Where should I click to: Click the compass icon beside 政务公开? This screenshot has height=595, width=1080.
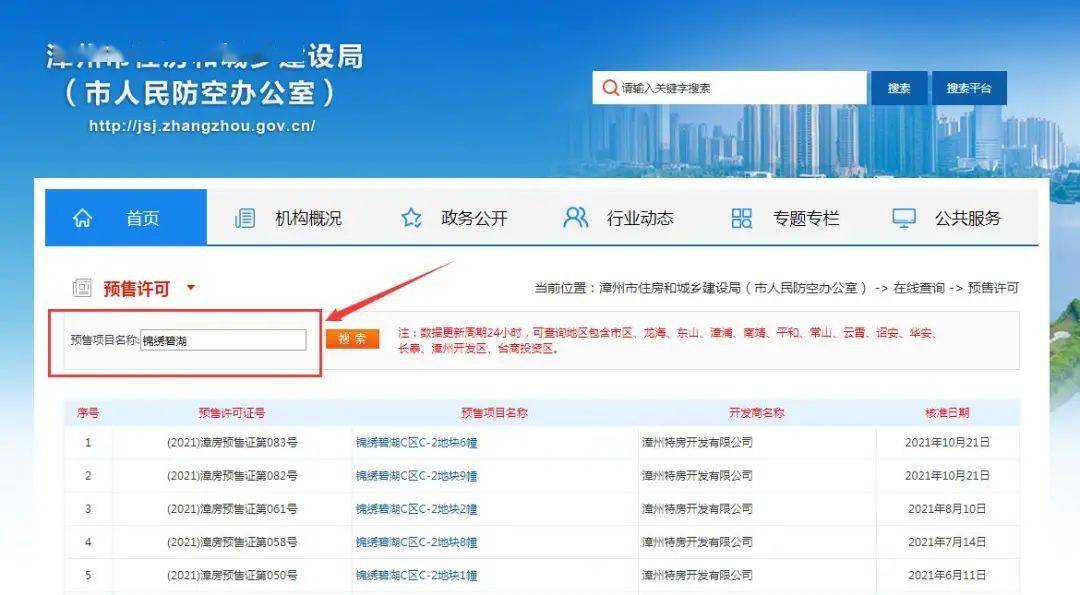[410, 217]
